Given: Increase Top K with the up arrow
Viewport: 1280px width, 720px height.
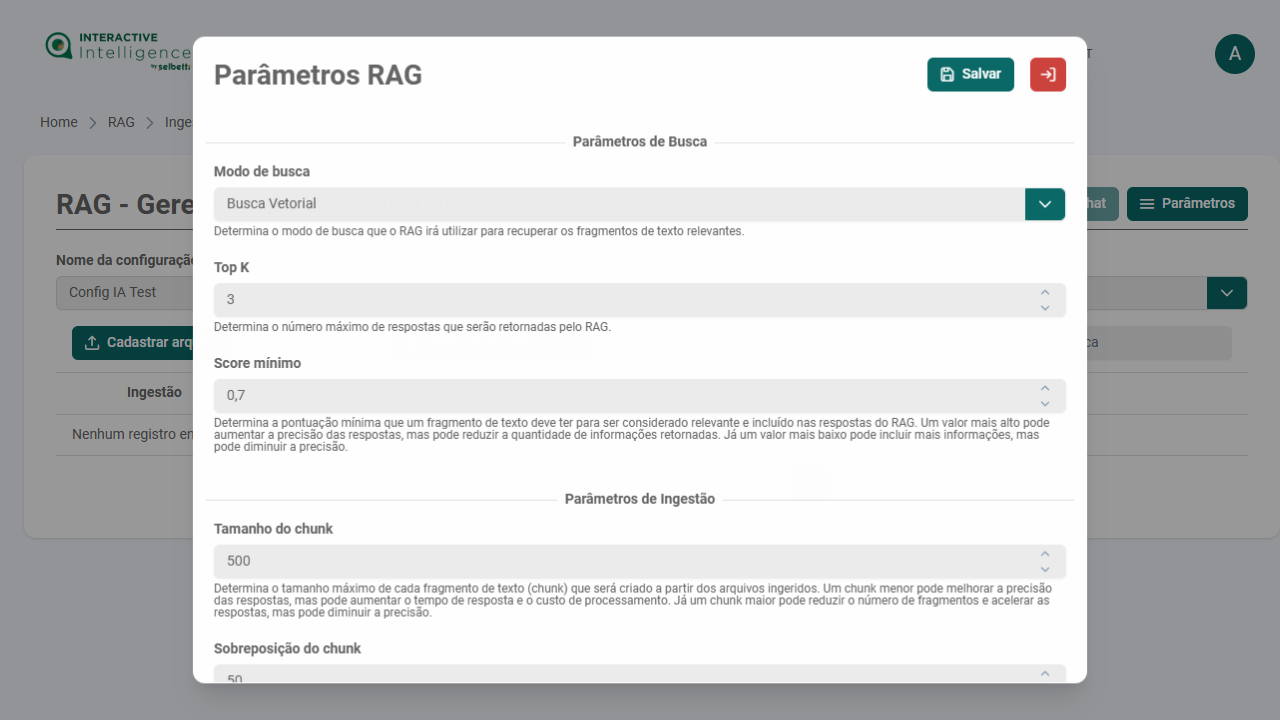Looking at the screenshot, I should (1045, 292).
